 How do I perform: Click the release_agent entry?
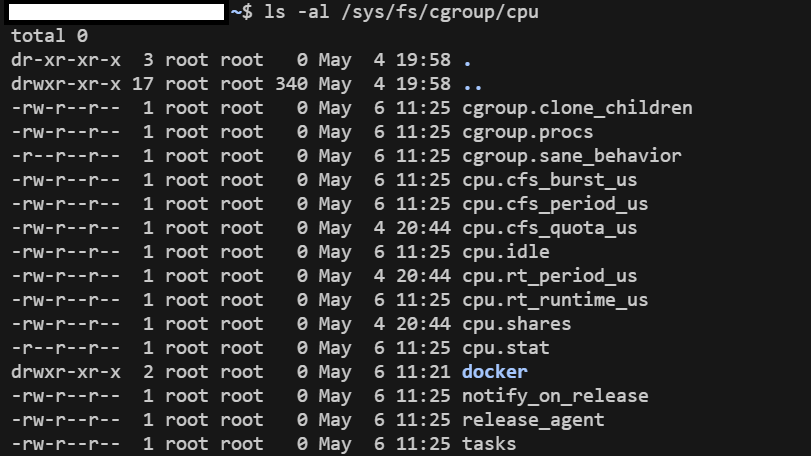(533, 420)
